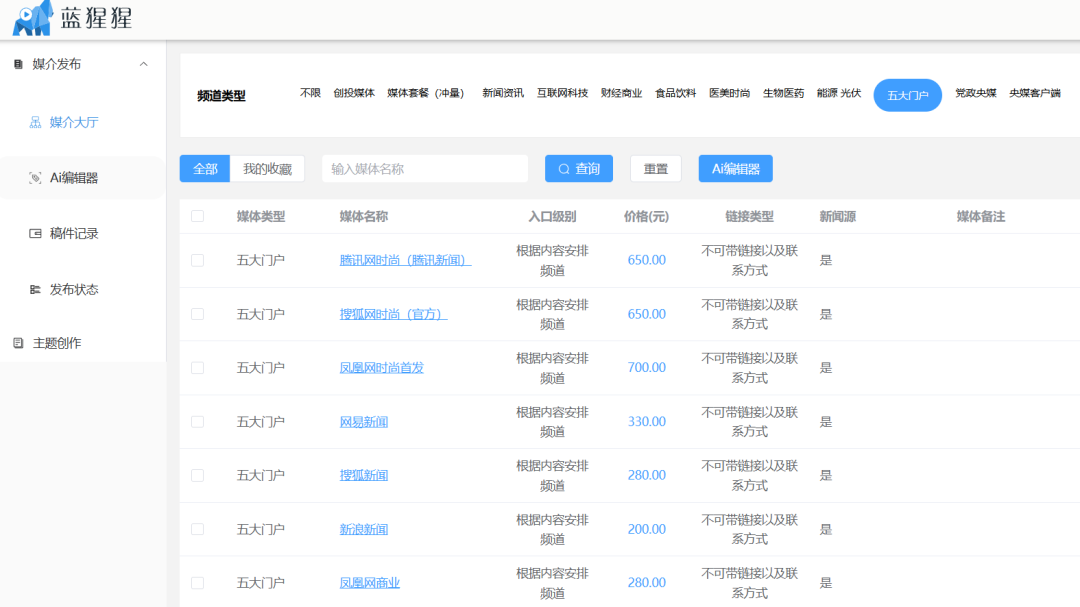Click the magnifier icon inside 查询 button
This screenshot has width=1080, height=607.
(x=562, y=168)
